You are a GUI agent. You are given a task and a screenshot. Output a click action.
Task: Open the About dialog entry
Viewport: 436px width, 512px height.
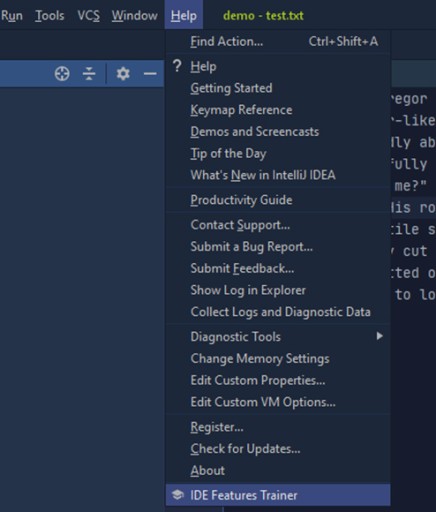pos(278,470)
